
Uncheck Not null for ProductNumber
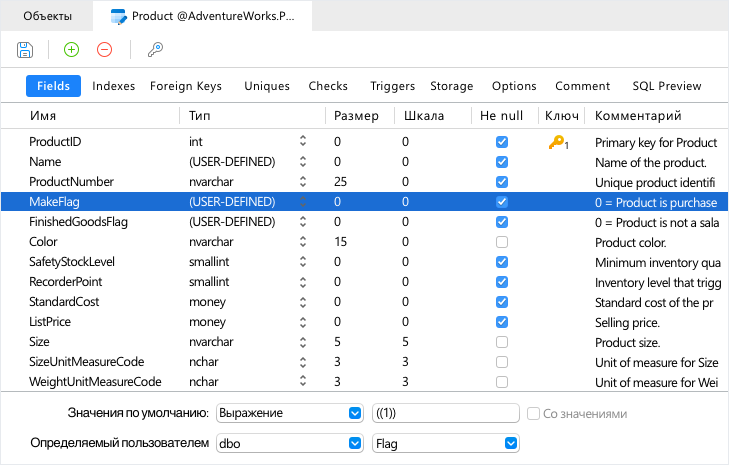point(502,182)
